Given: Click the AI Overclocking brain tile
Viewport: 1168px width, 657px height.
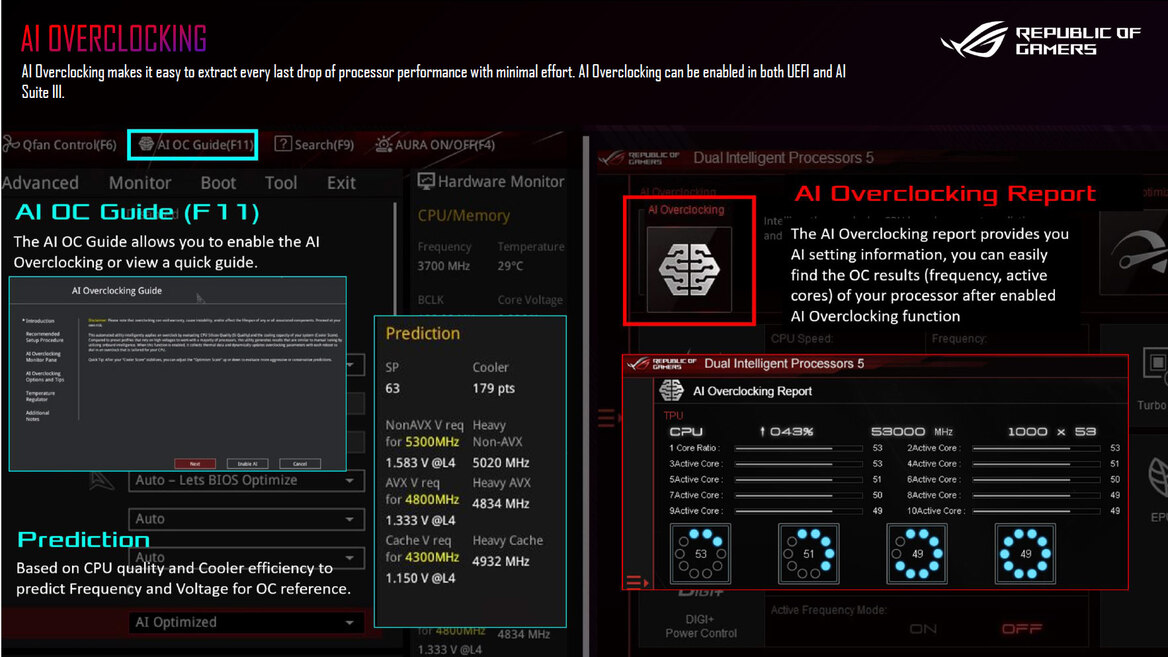Looking at the screenshot, I should (689, 270).
